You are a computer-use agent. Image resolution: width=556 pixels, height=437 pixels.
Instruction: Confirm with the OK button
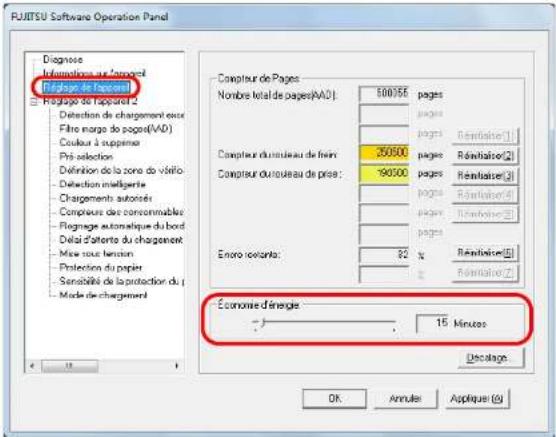[334, 399]
